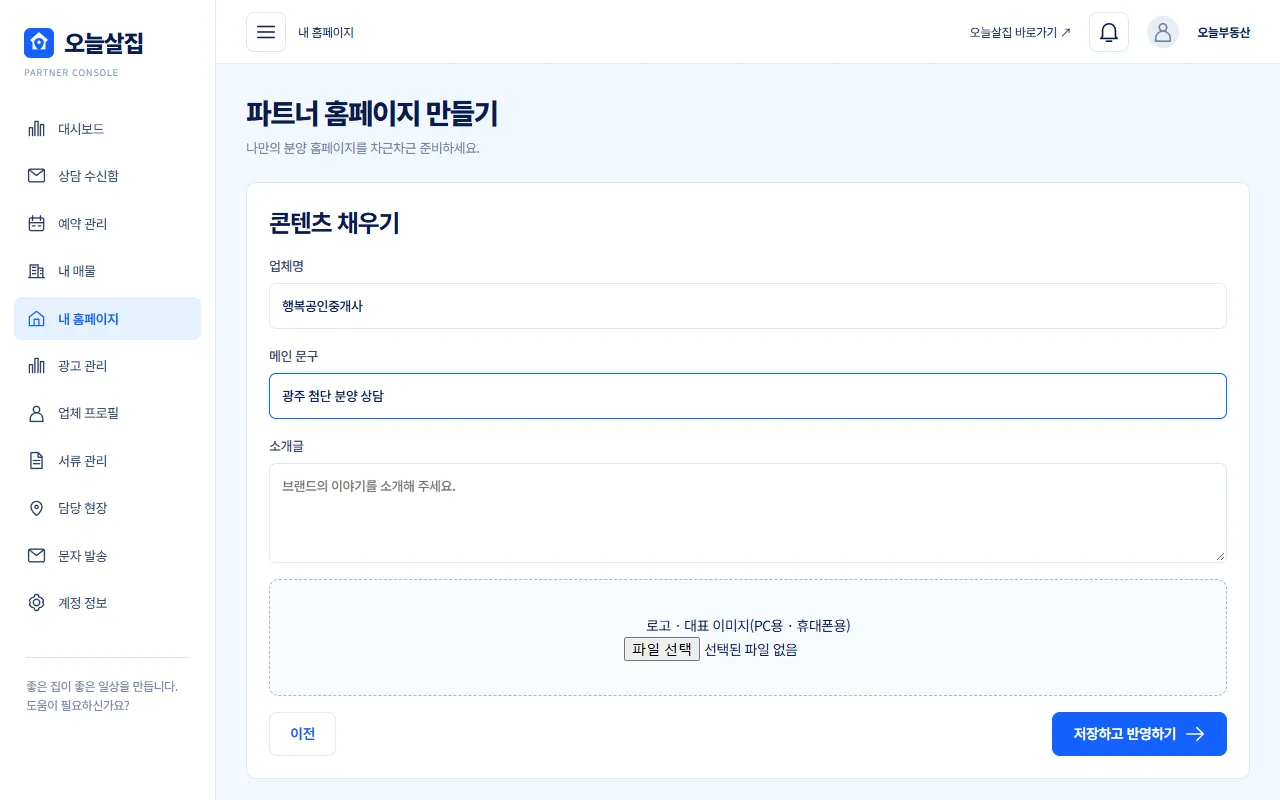Go to 서류 관리 label

83,461
